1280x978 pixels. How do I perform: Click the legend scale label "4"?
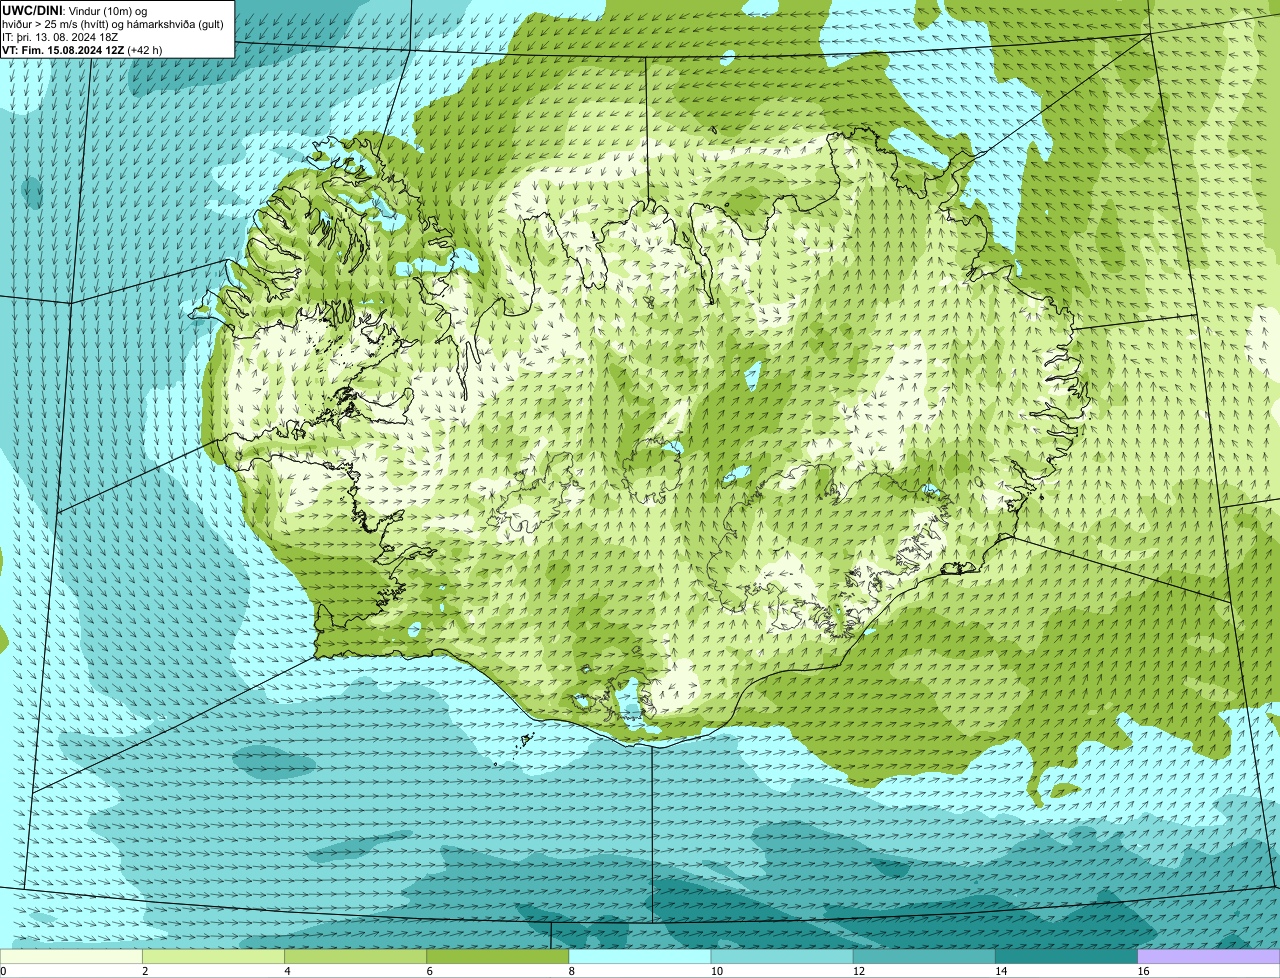[287, 971]
